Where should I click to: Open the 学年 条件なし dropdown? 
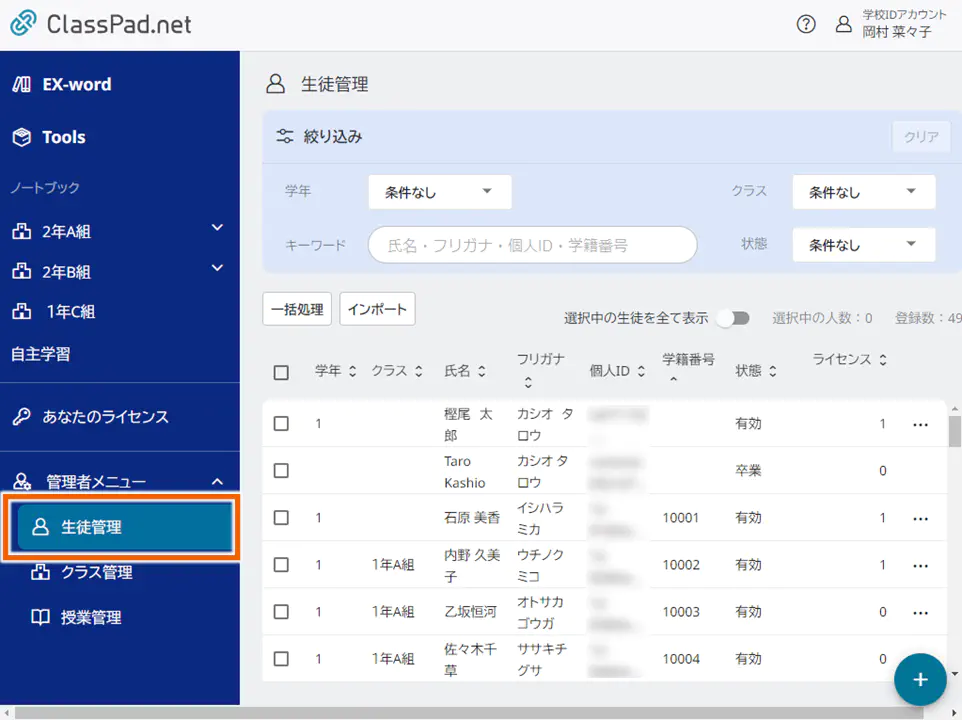[439, 191]
